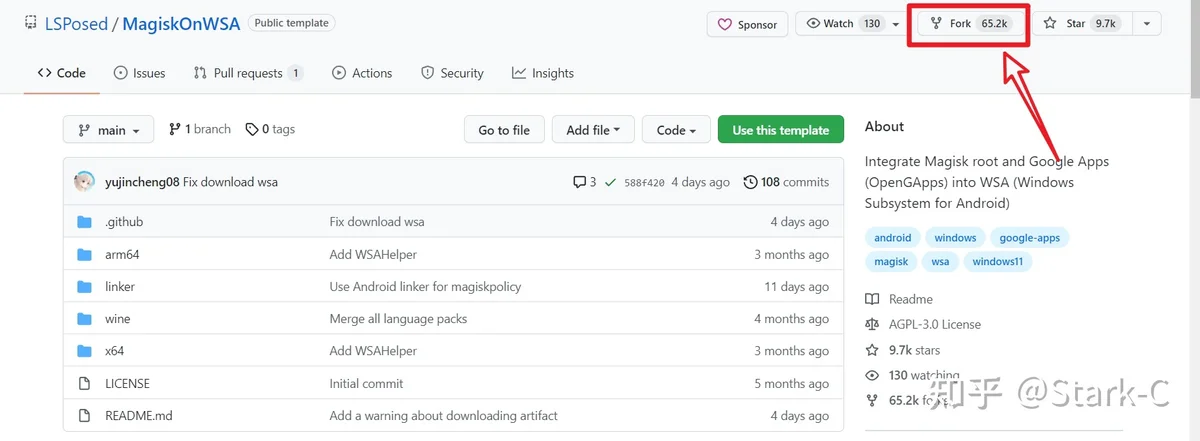Click the windows11 topic tag
Image resolution: width=1200 pixels, height=441 pixels.
point(998,262)
